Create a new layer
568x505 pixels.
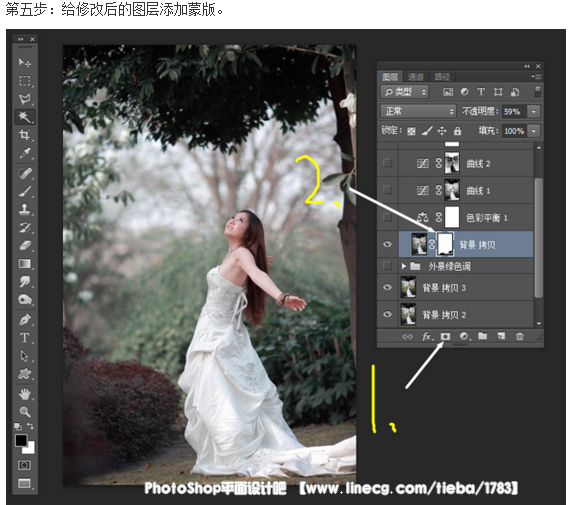coord(501,336)
